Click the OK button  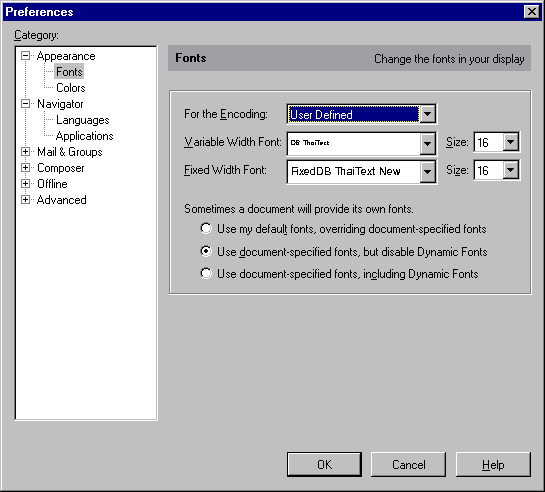(324, 464)
